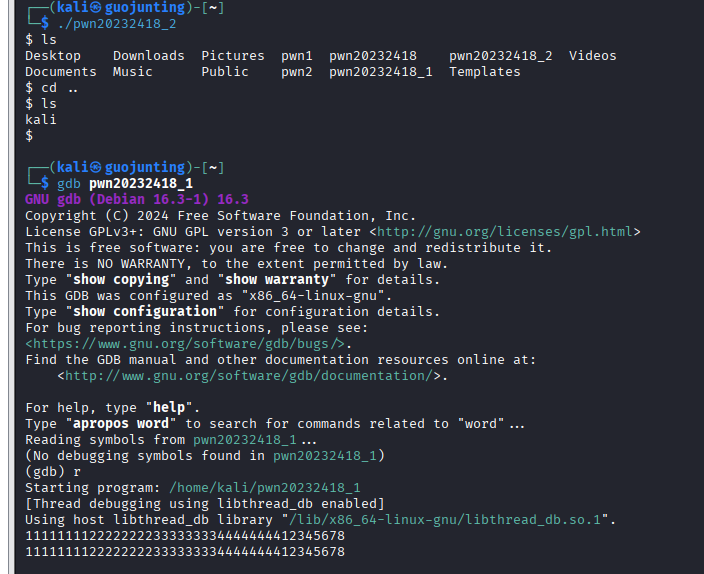Select Desktop in the ls output
The height and width of the screenshot is (574, 704).
(53, 56)
